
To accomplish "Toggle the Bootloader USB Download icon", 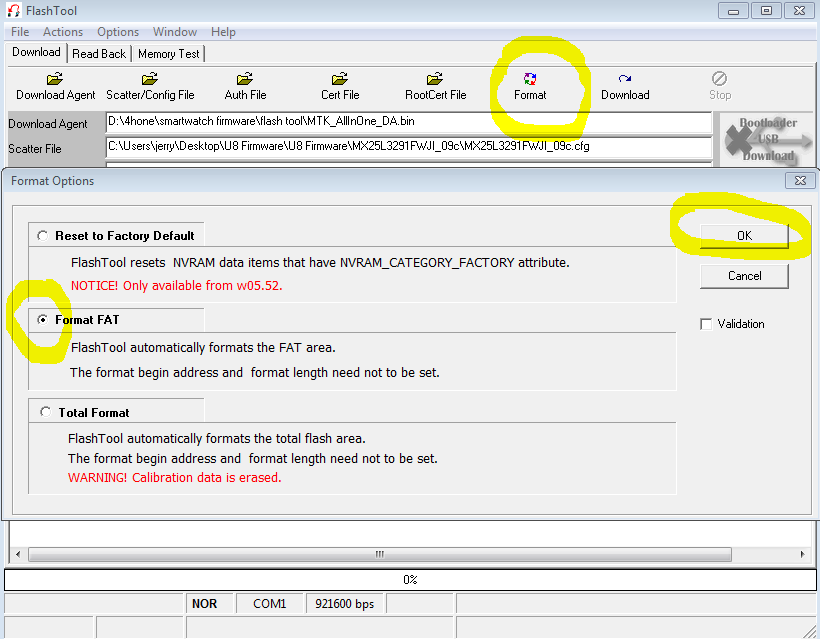I will pos(768,139).
